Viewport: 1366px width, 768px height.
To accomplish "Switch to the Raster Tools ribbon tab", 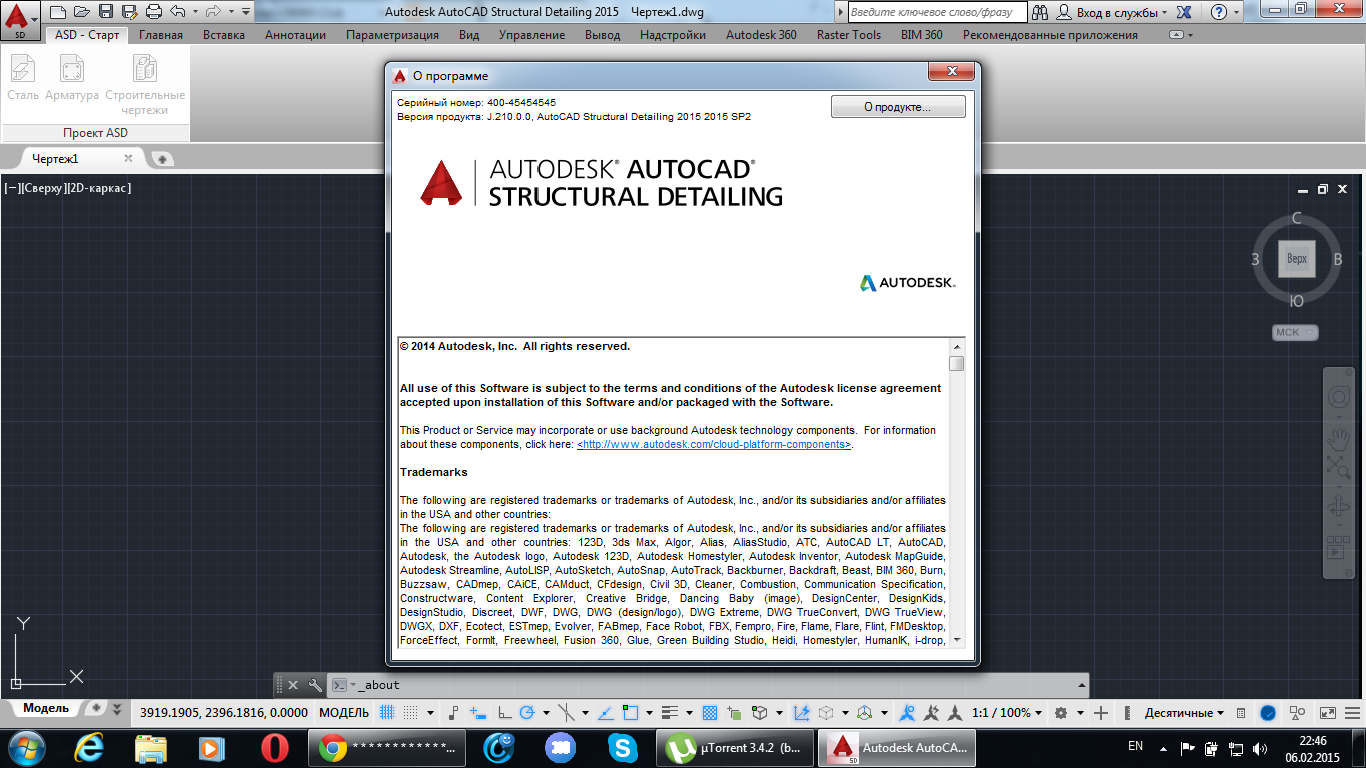I will coord(849,35).
